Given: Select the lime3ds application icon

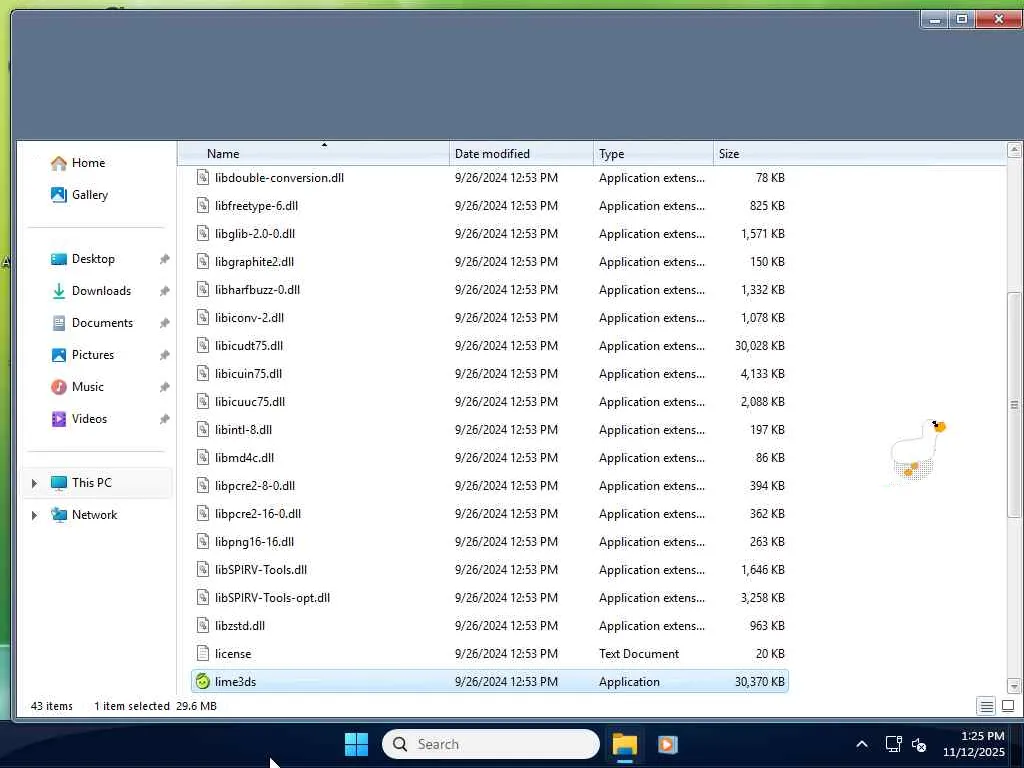Looking at the screenshot, I should (x=203, y=681).
